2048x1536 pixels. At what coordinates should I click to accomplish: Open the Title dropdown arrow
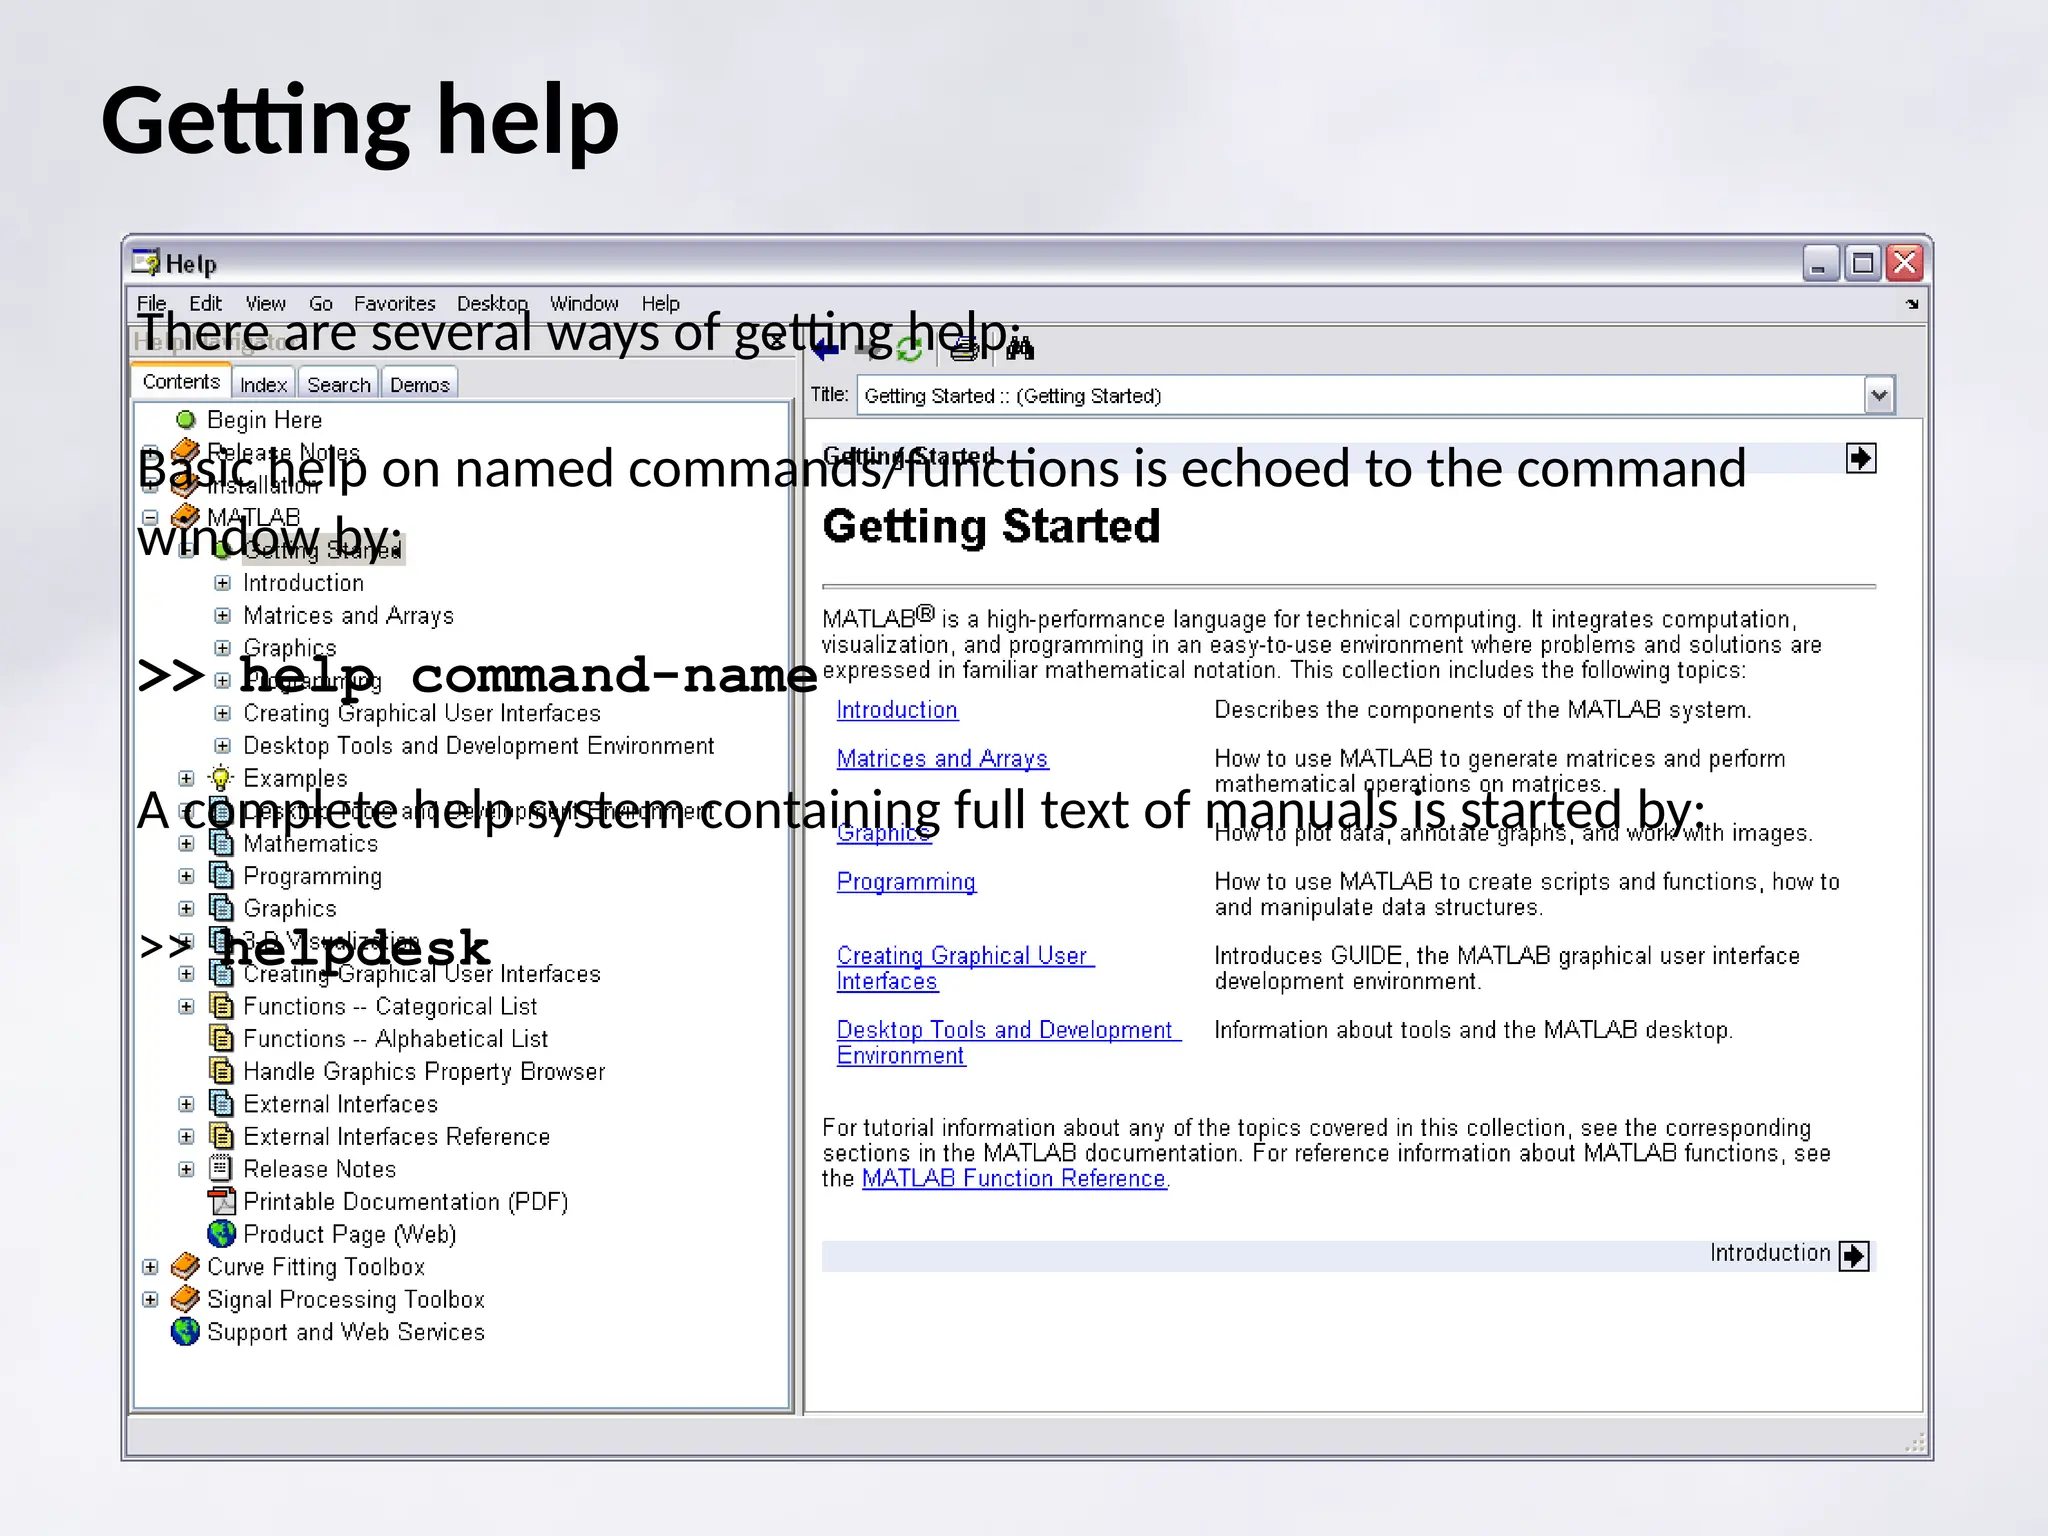tap(1879, 395)
